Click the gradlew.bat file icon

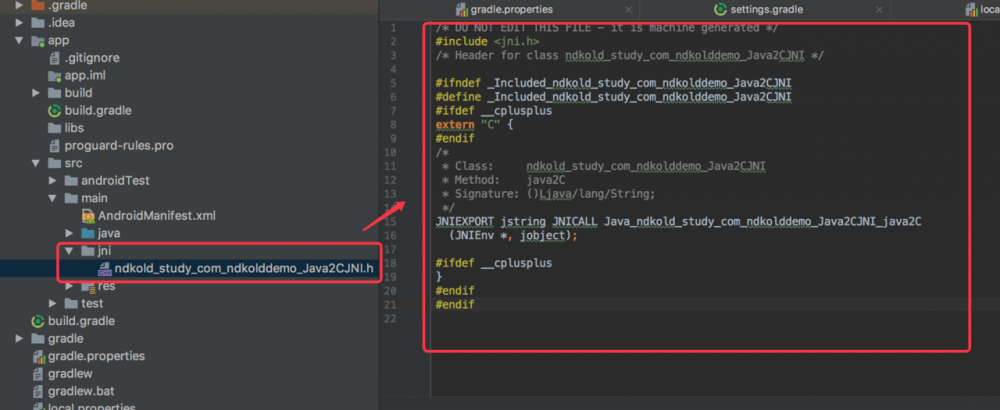point(38,391)
